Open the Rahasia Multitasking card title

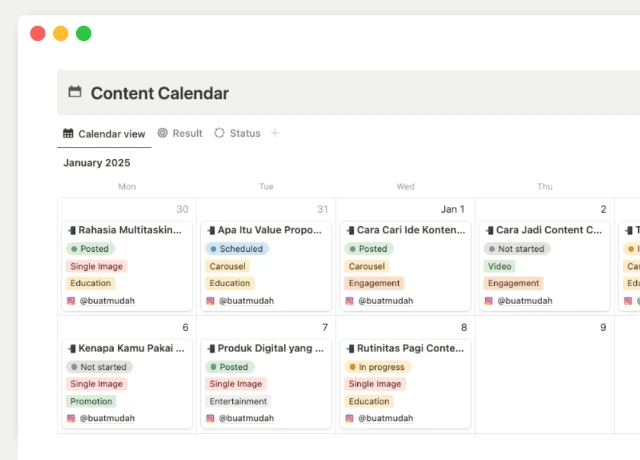pyautogui.click(x=130, y=229)
